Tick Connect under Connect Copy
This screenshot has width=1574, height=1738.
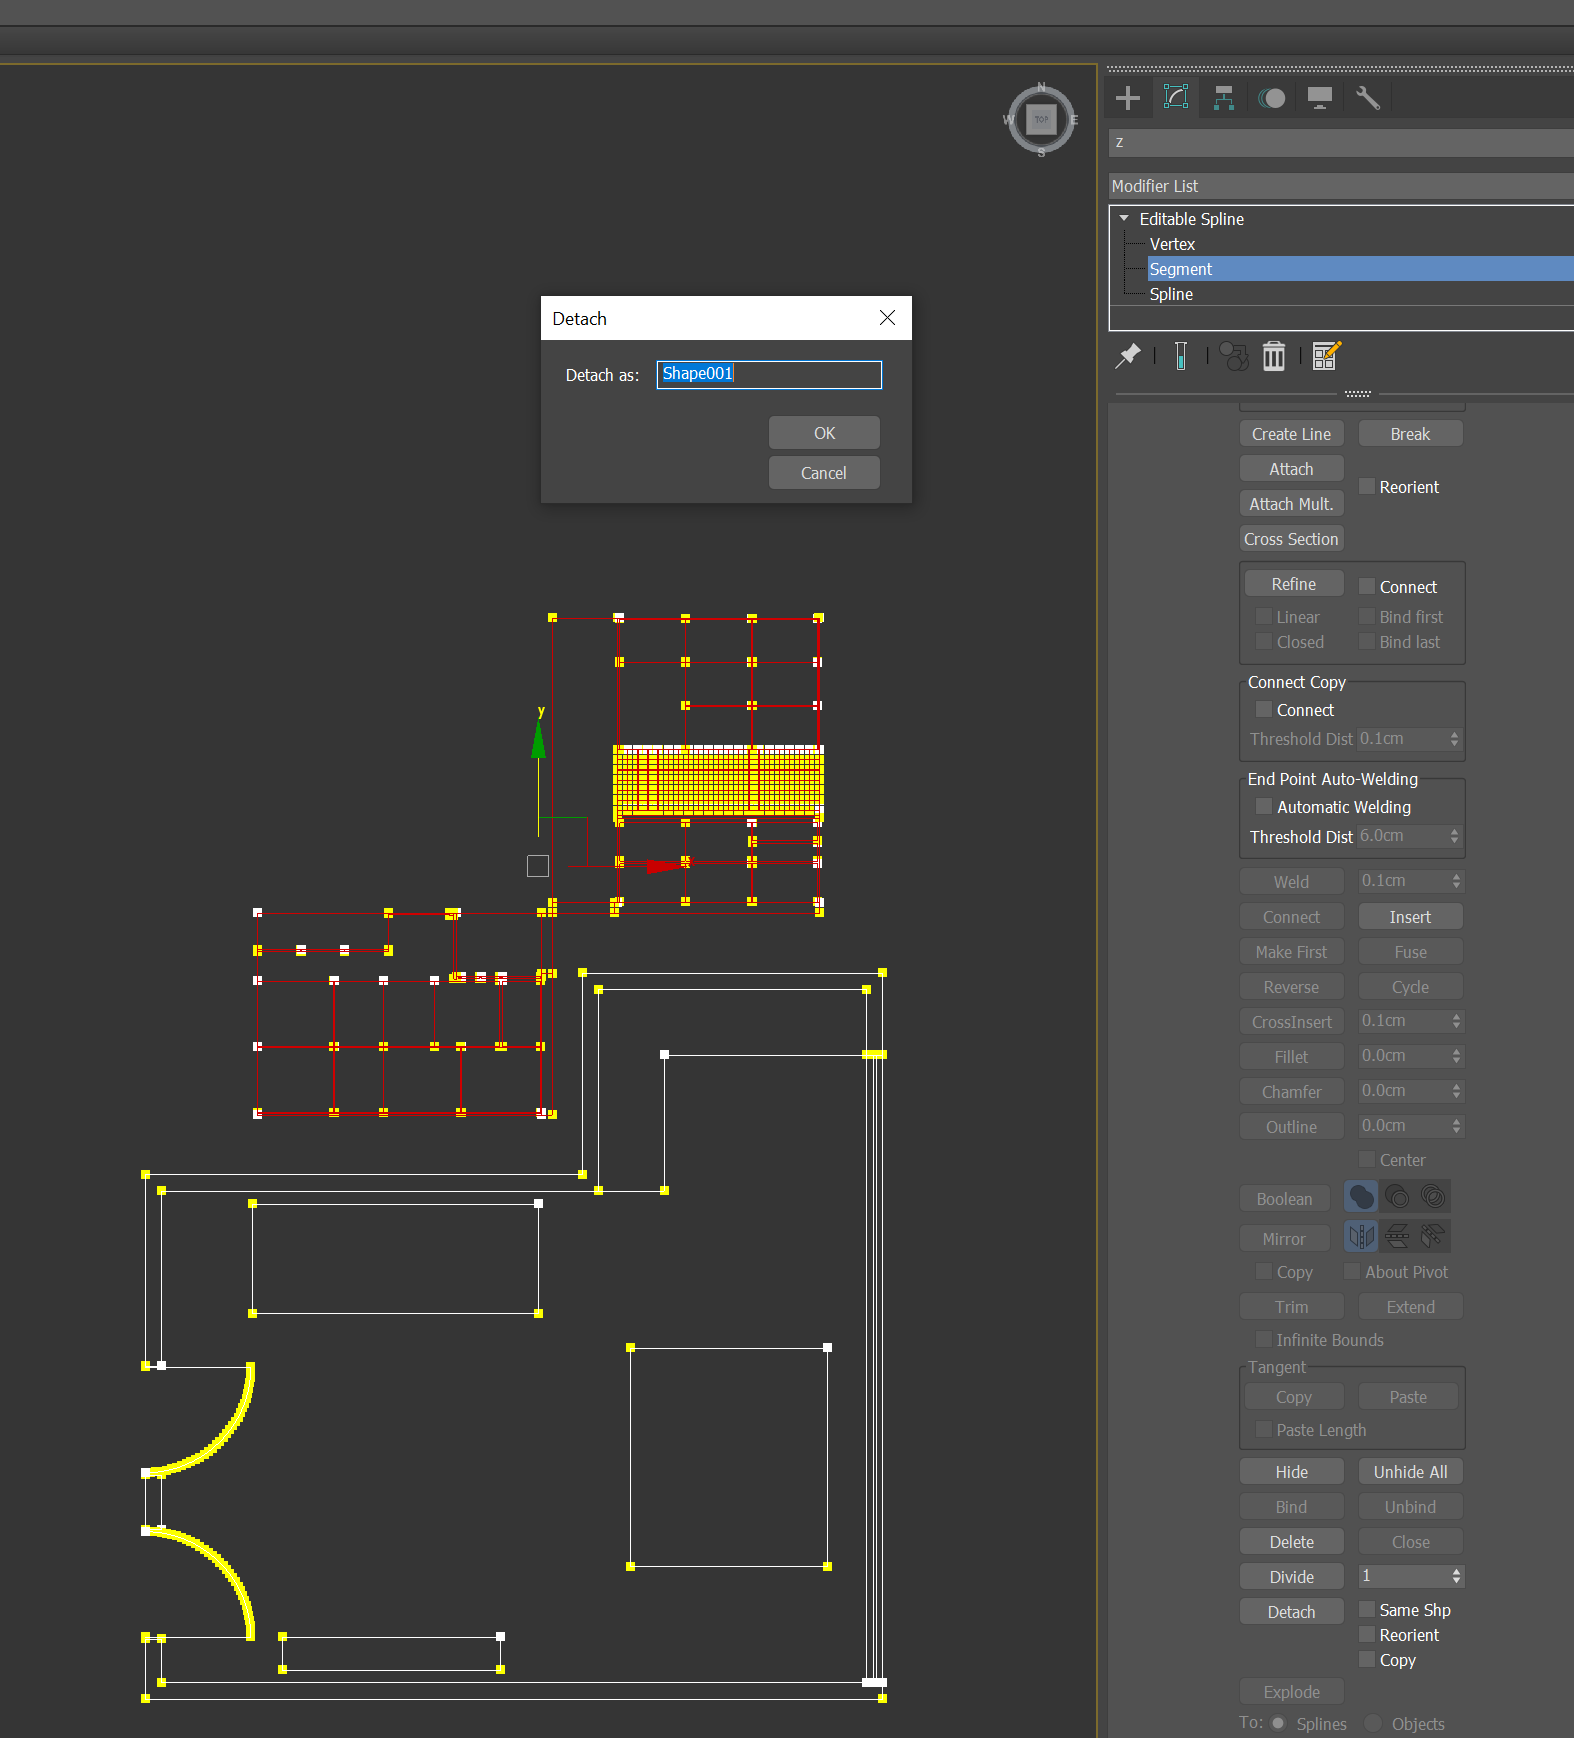[x=1264, y=709]
